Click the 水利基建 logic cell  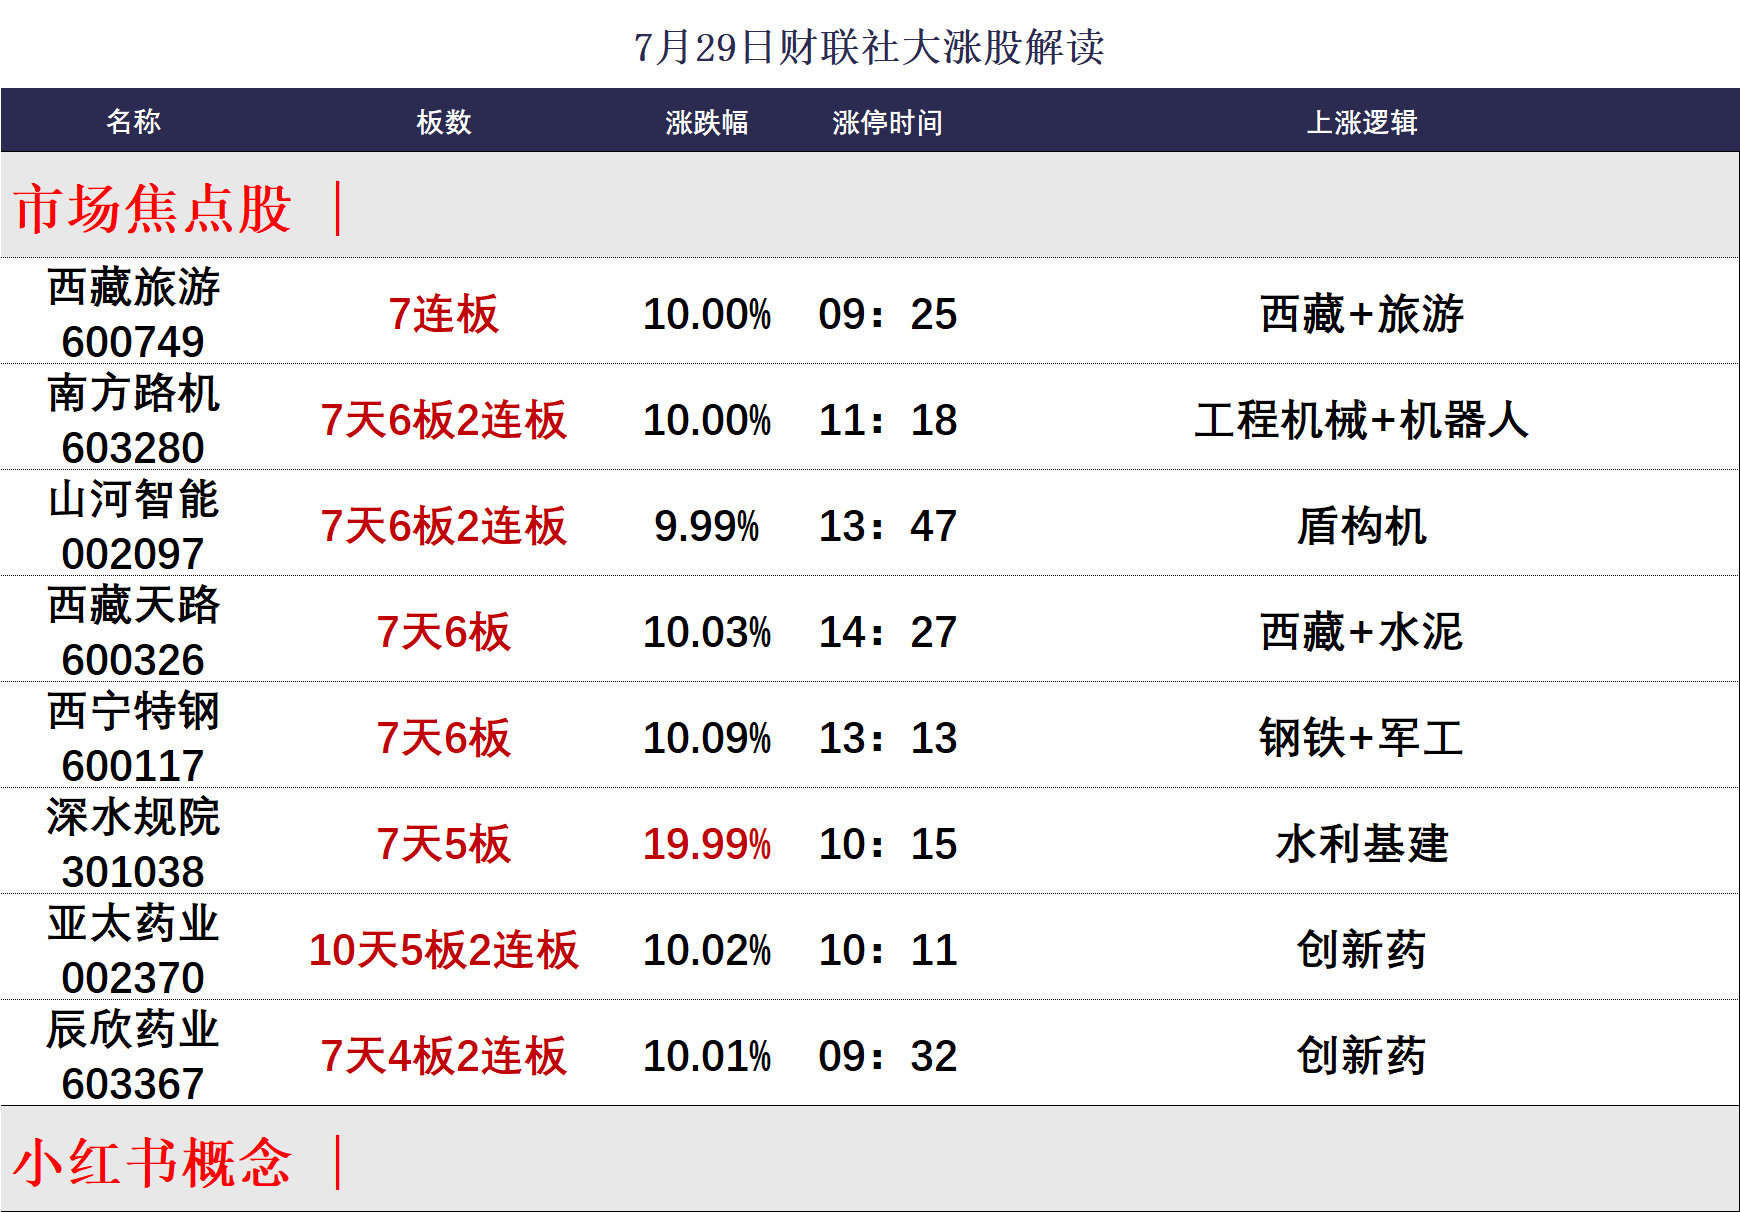pyautogui.click(x=1362, y=844)
